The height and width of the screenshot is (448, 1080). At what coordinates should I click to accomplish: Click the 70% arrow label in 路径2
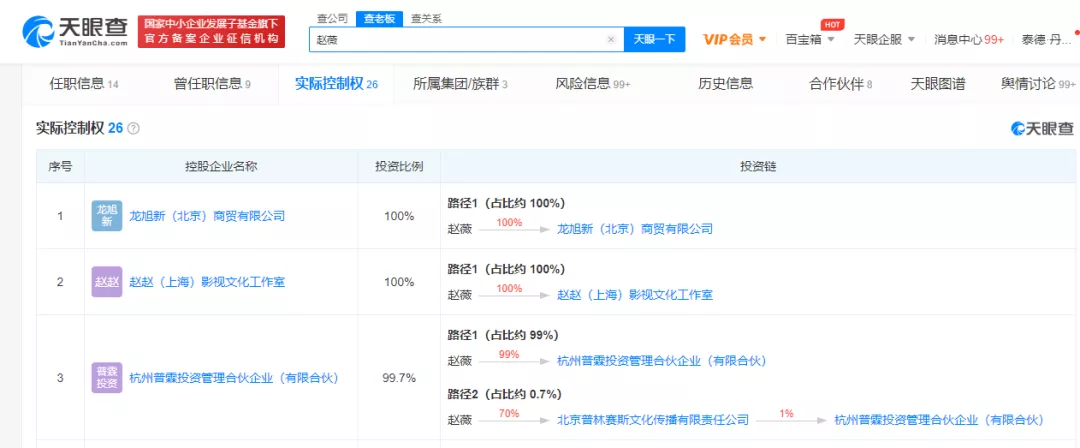click(x=509, y=414)
